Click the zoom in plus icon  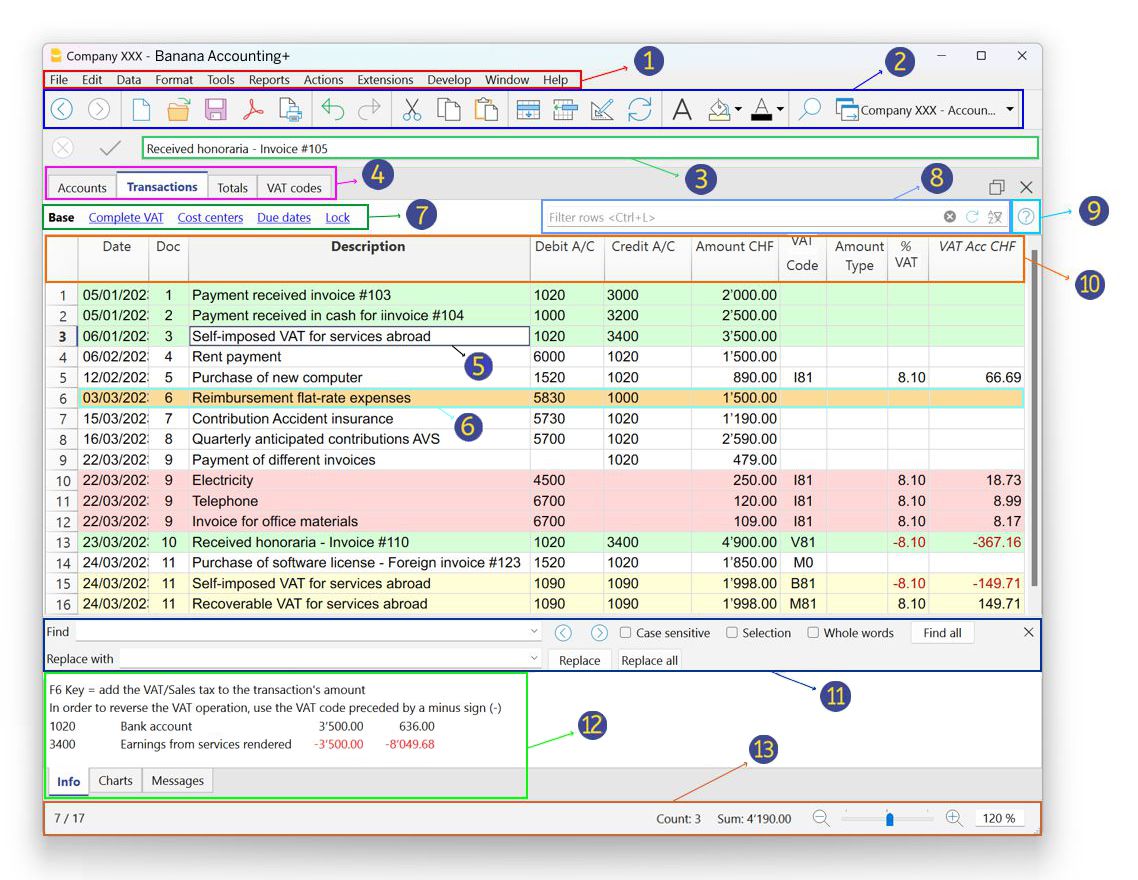pyautogui.click(x=954, y=818)
